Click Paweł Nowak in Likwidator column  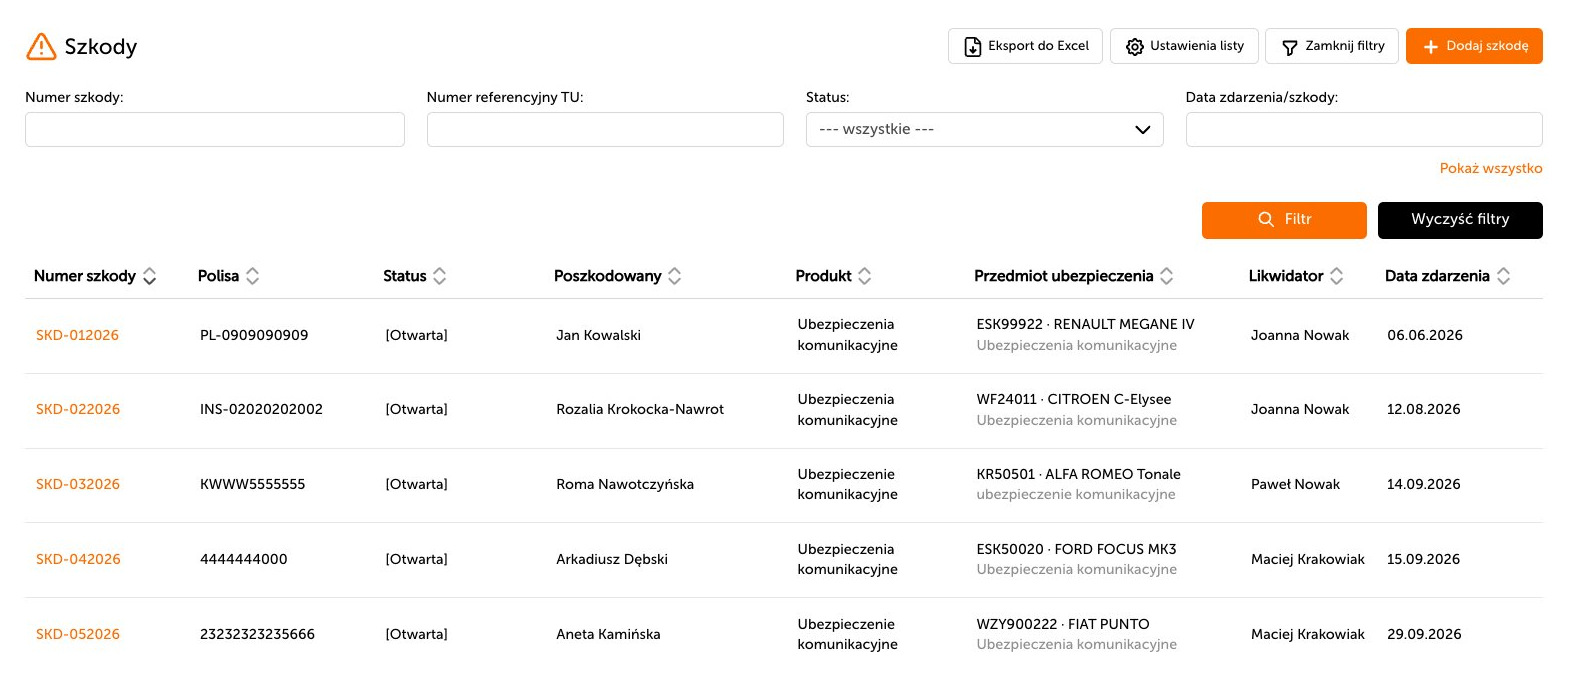pyautogui.click(x=1295, y=484)
